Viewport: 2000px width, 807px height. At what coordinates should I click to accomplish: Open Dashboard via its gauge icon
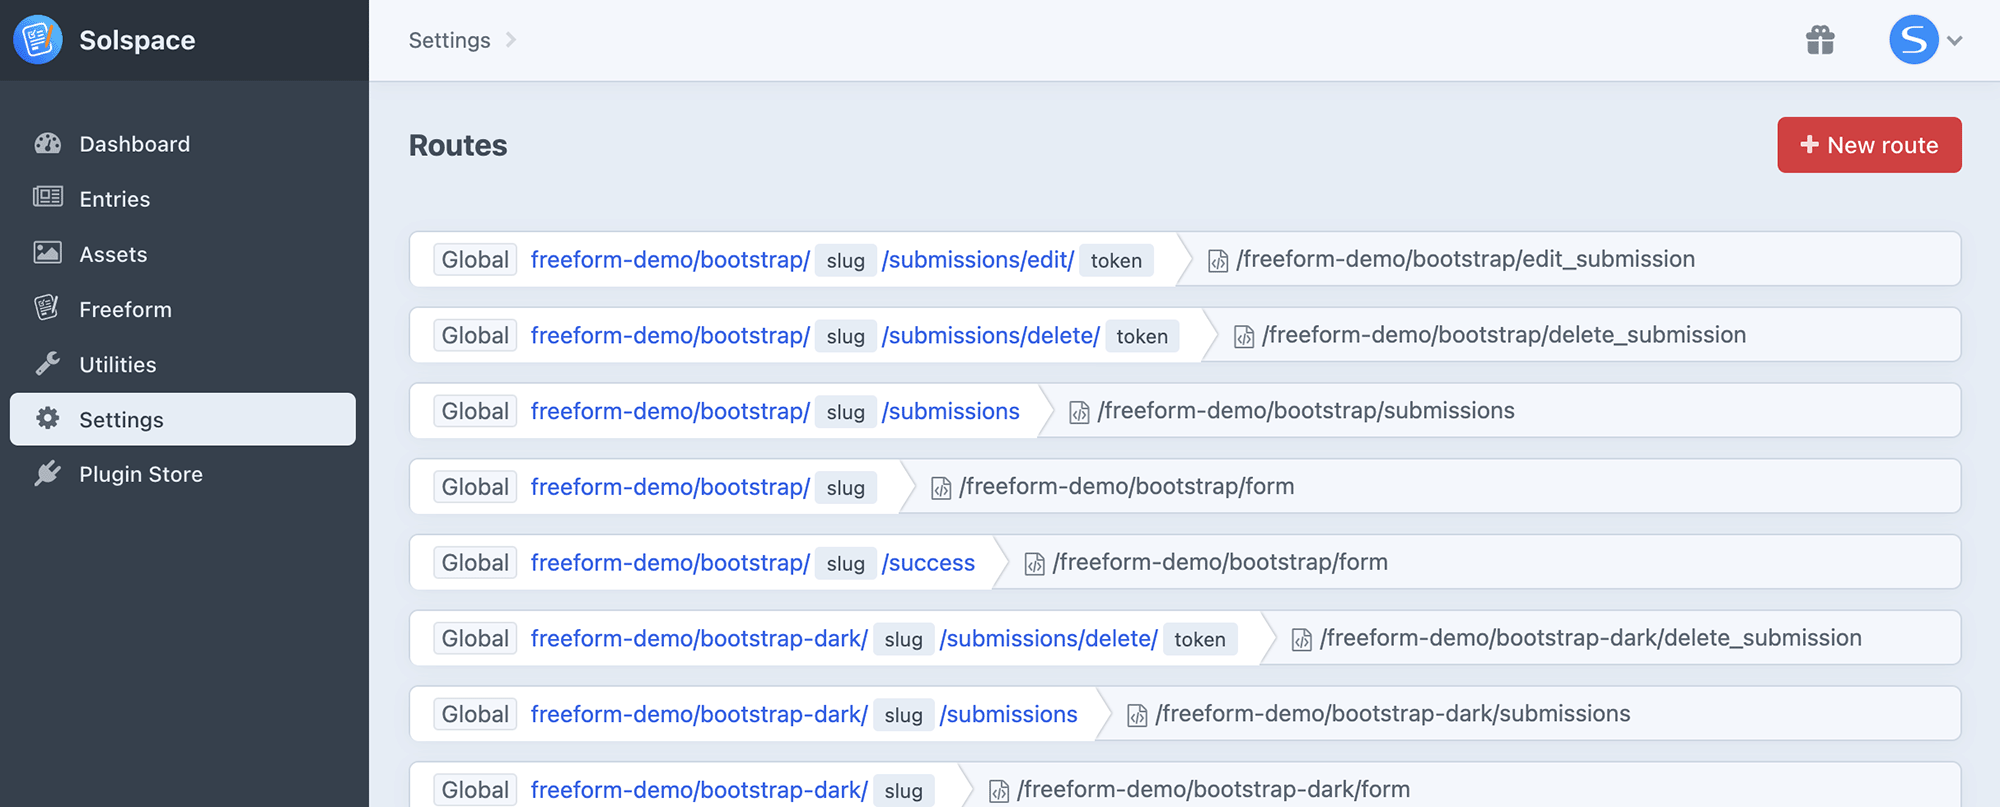tap(48, 144)
